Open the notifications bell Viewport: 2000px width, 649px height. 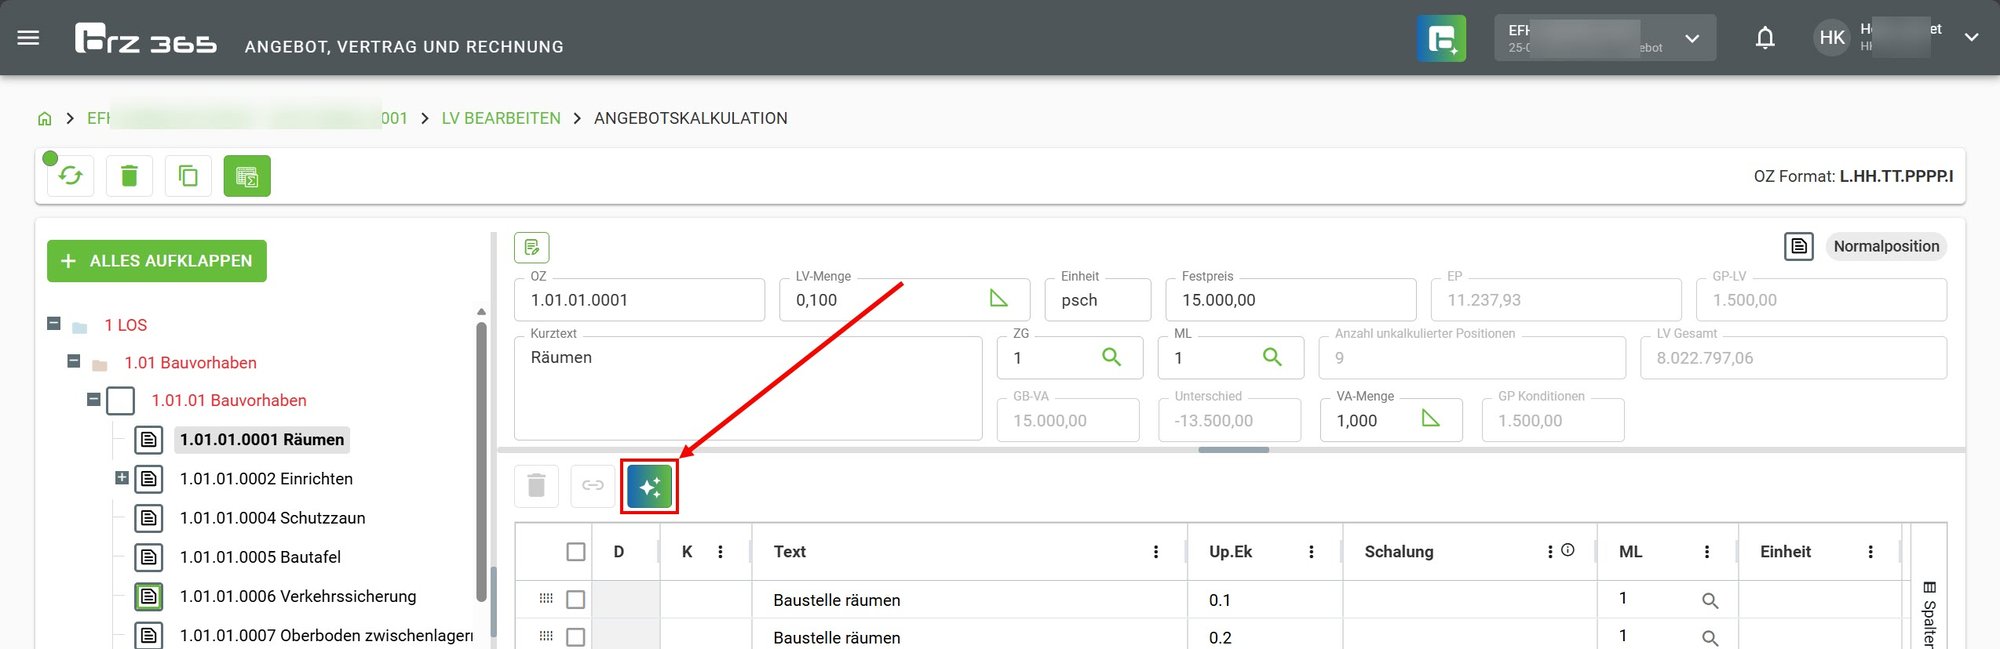tap(1765, 38)
